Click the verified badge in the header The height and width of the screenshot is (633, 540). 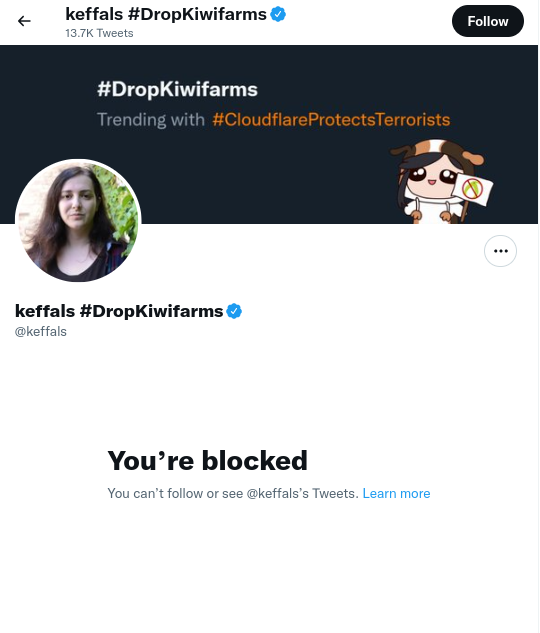click(x=278, y=14)
